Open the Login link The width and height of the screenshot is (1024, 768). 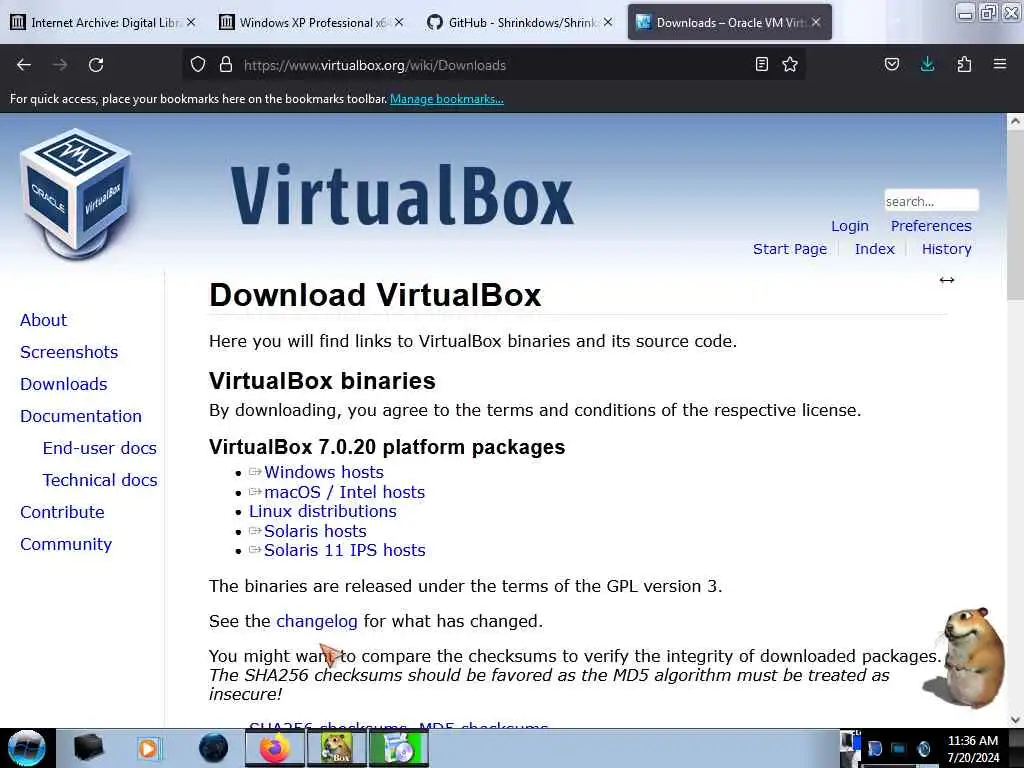(850, 226)
